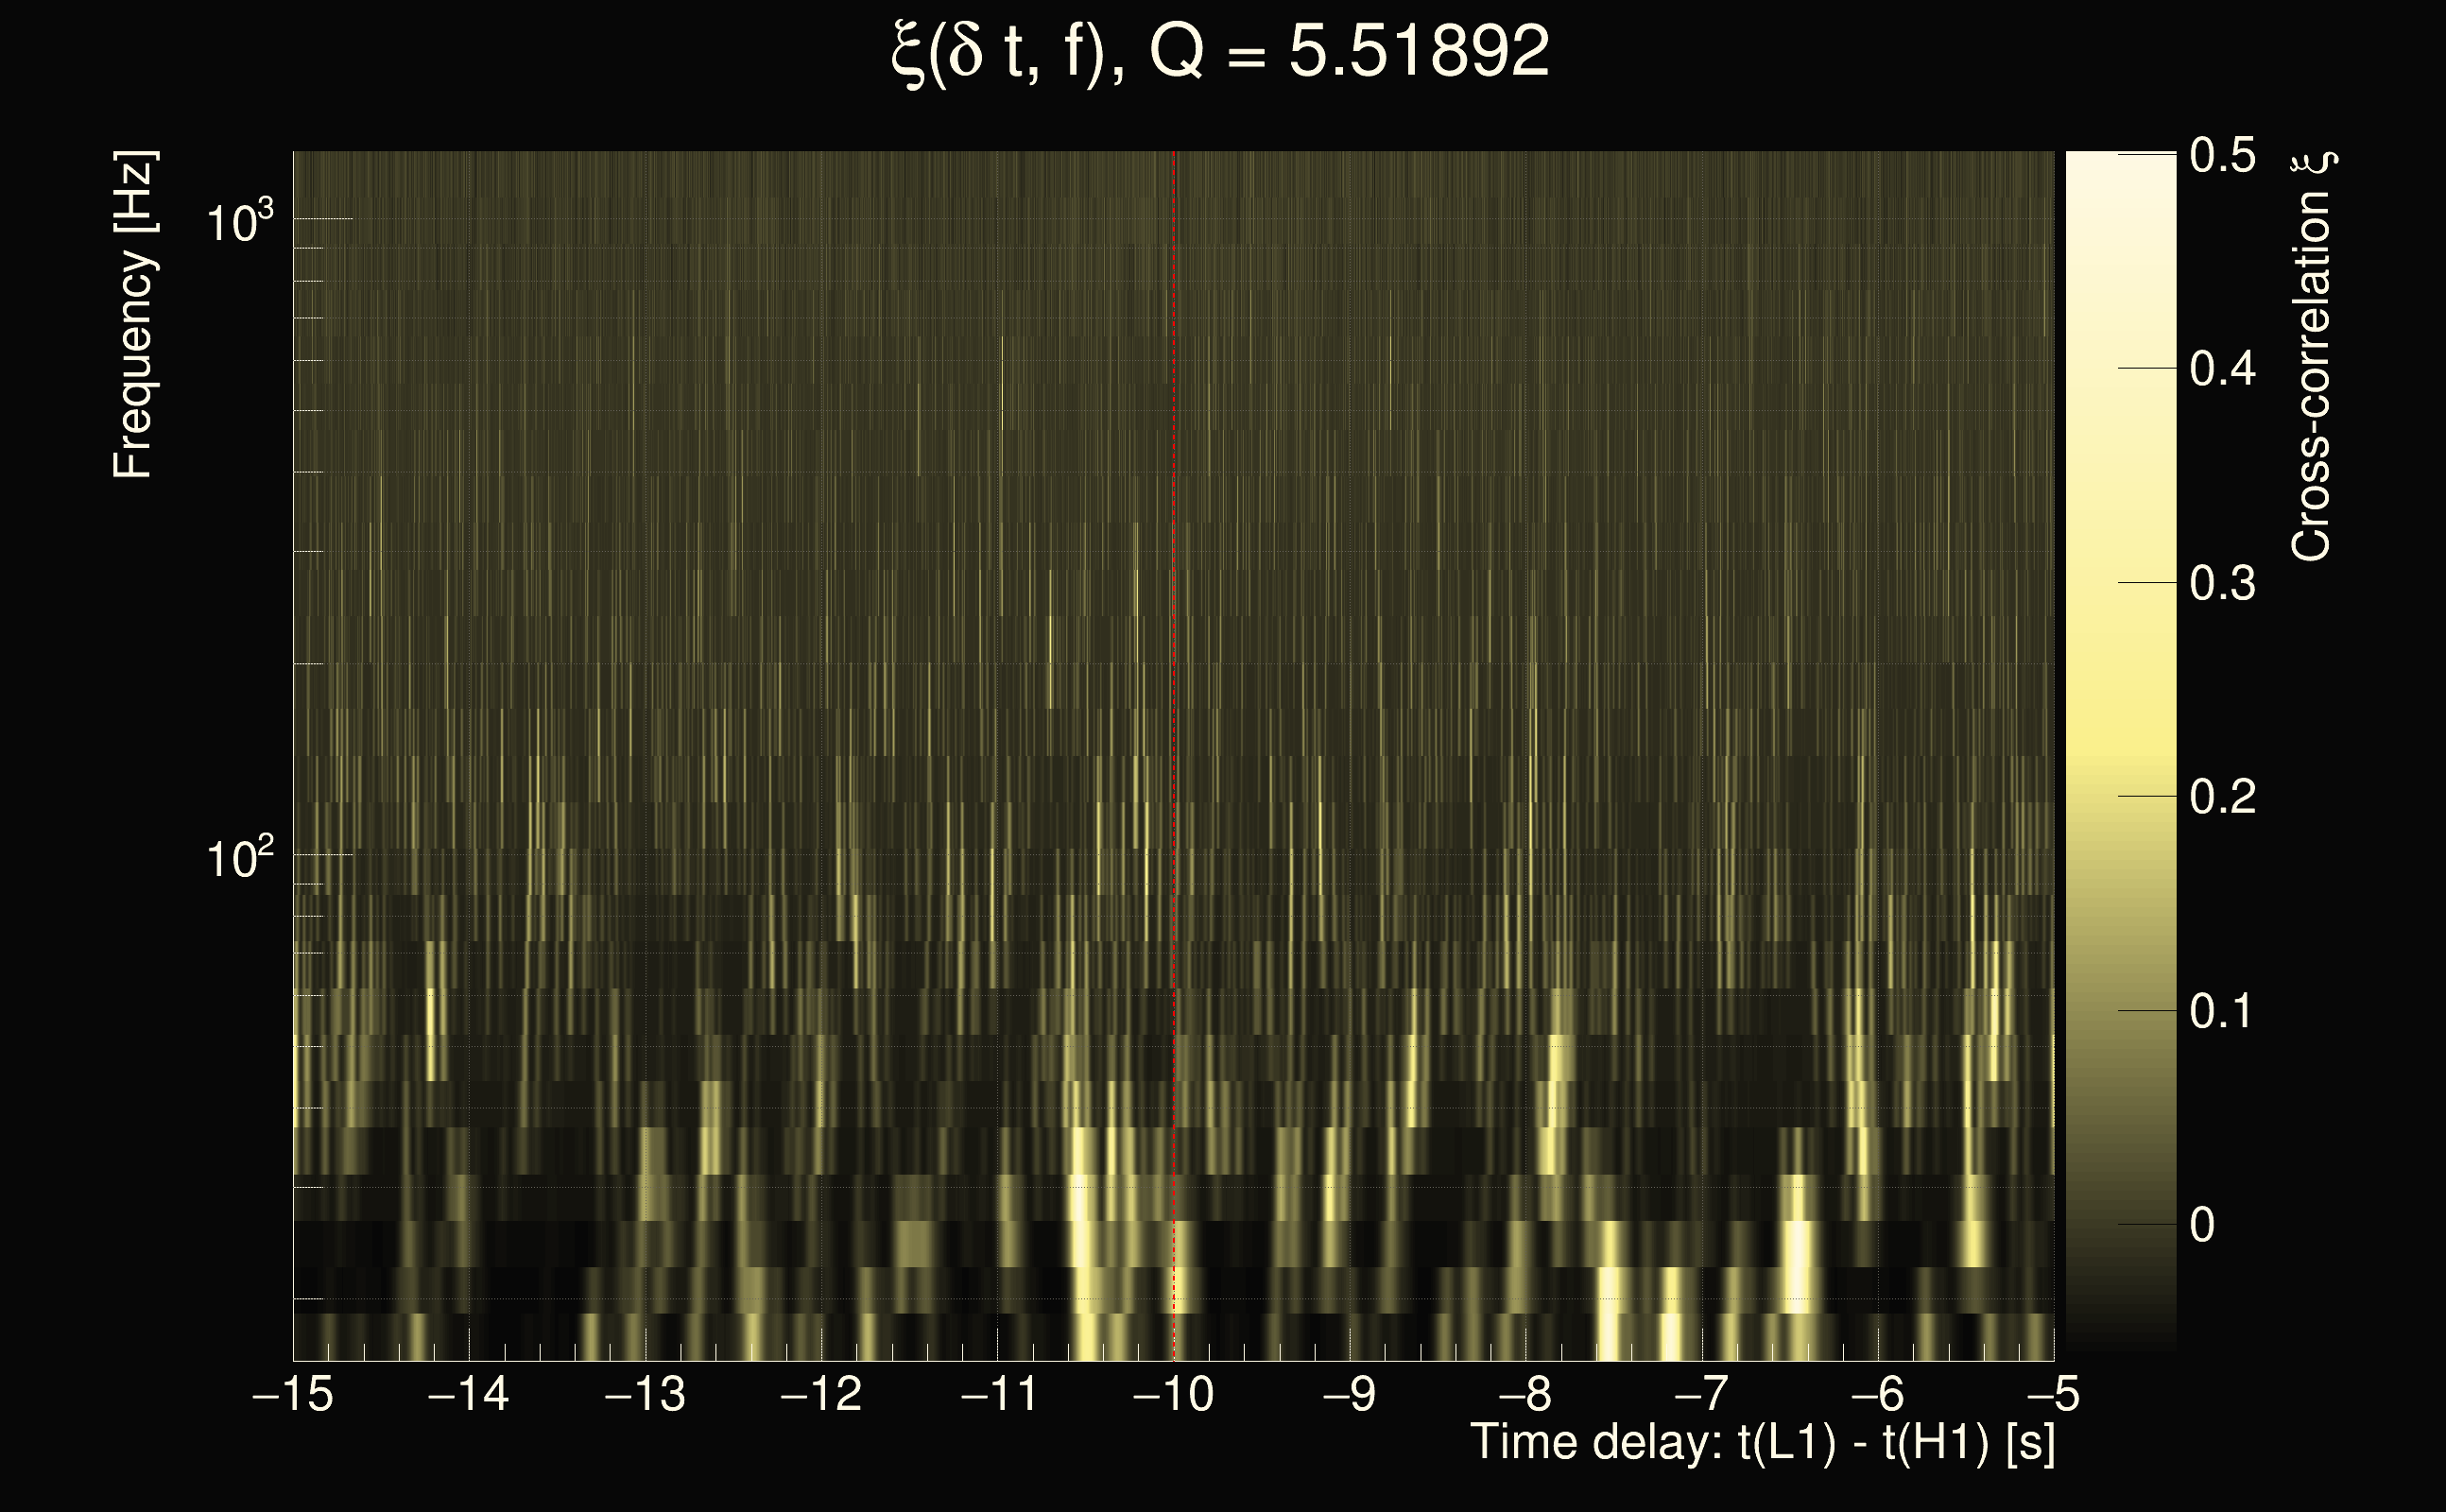Click the 0 colorbar tick label
The width and height of the screenshot is (2446, 1512).
pyautogui.click(x=2202, y=1225)
